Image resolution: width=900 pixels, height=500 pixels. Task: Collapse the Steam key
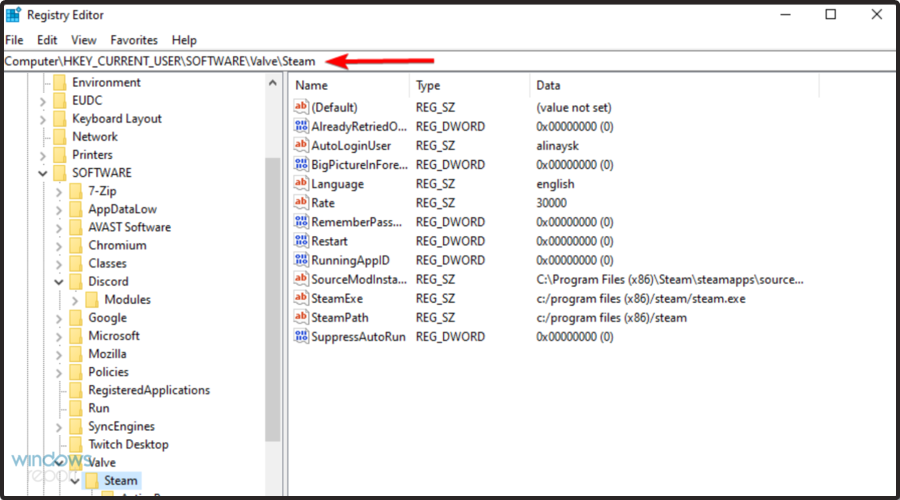75,480
